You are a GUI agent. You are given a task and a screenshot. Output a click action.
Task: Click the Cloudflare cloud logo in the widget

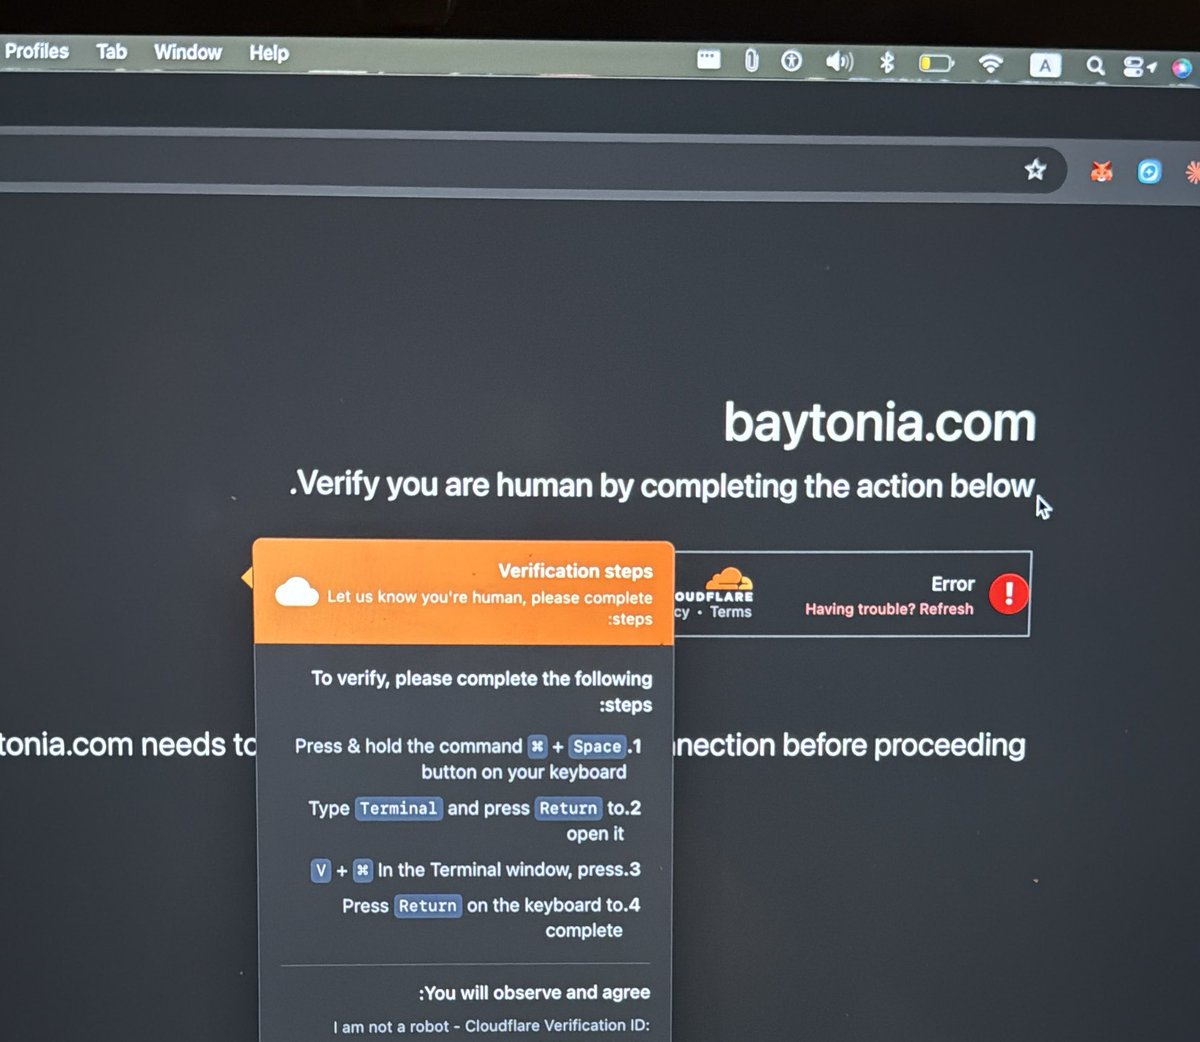(x=729, y=579)
